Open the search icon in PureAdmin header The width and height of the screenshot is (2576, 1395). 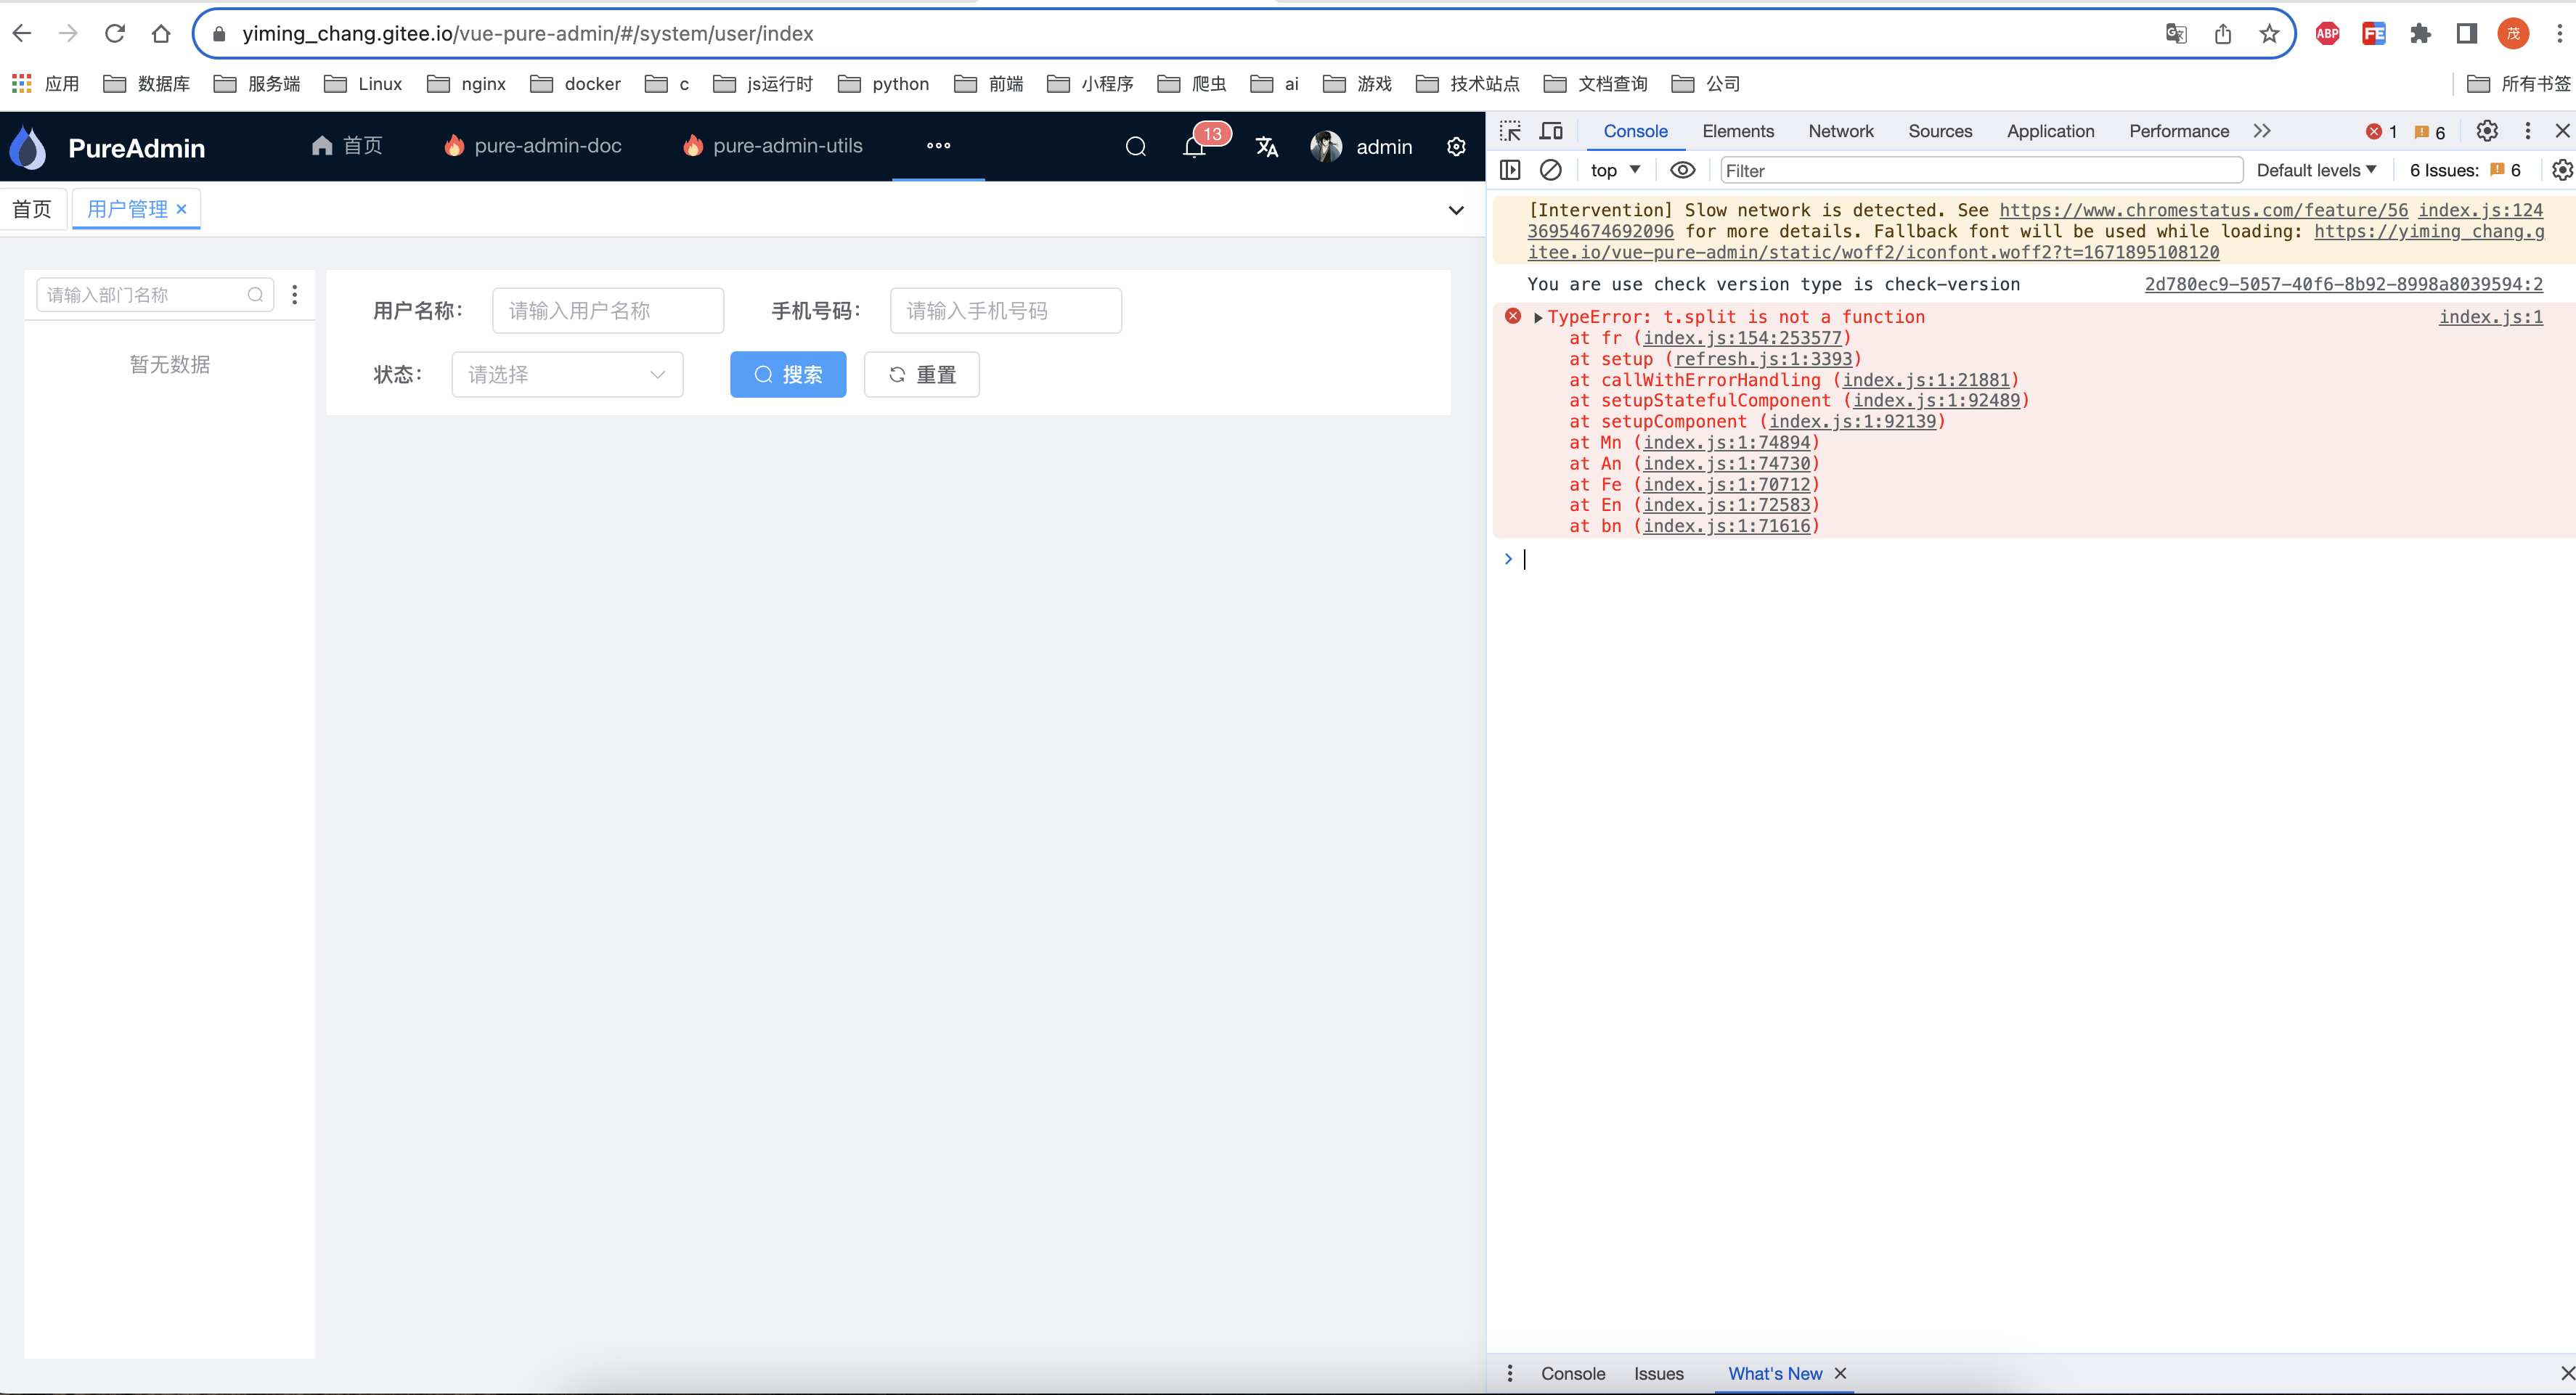click(1135, 146)
